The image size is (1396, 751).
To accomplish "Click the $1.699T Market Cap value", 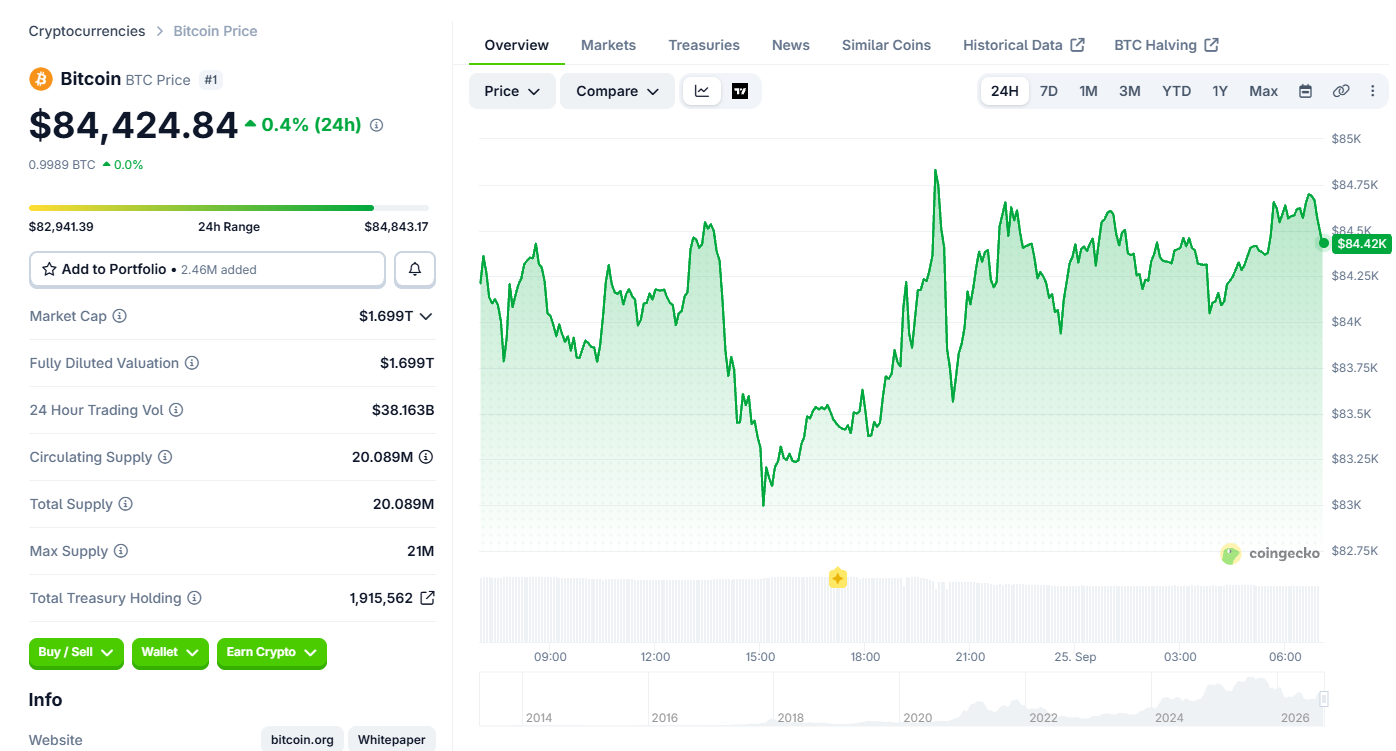I will pos(386,316).
